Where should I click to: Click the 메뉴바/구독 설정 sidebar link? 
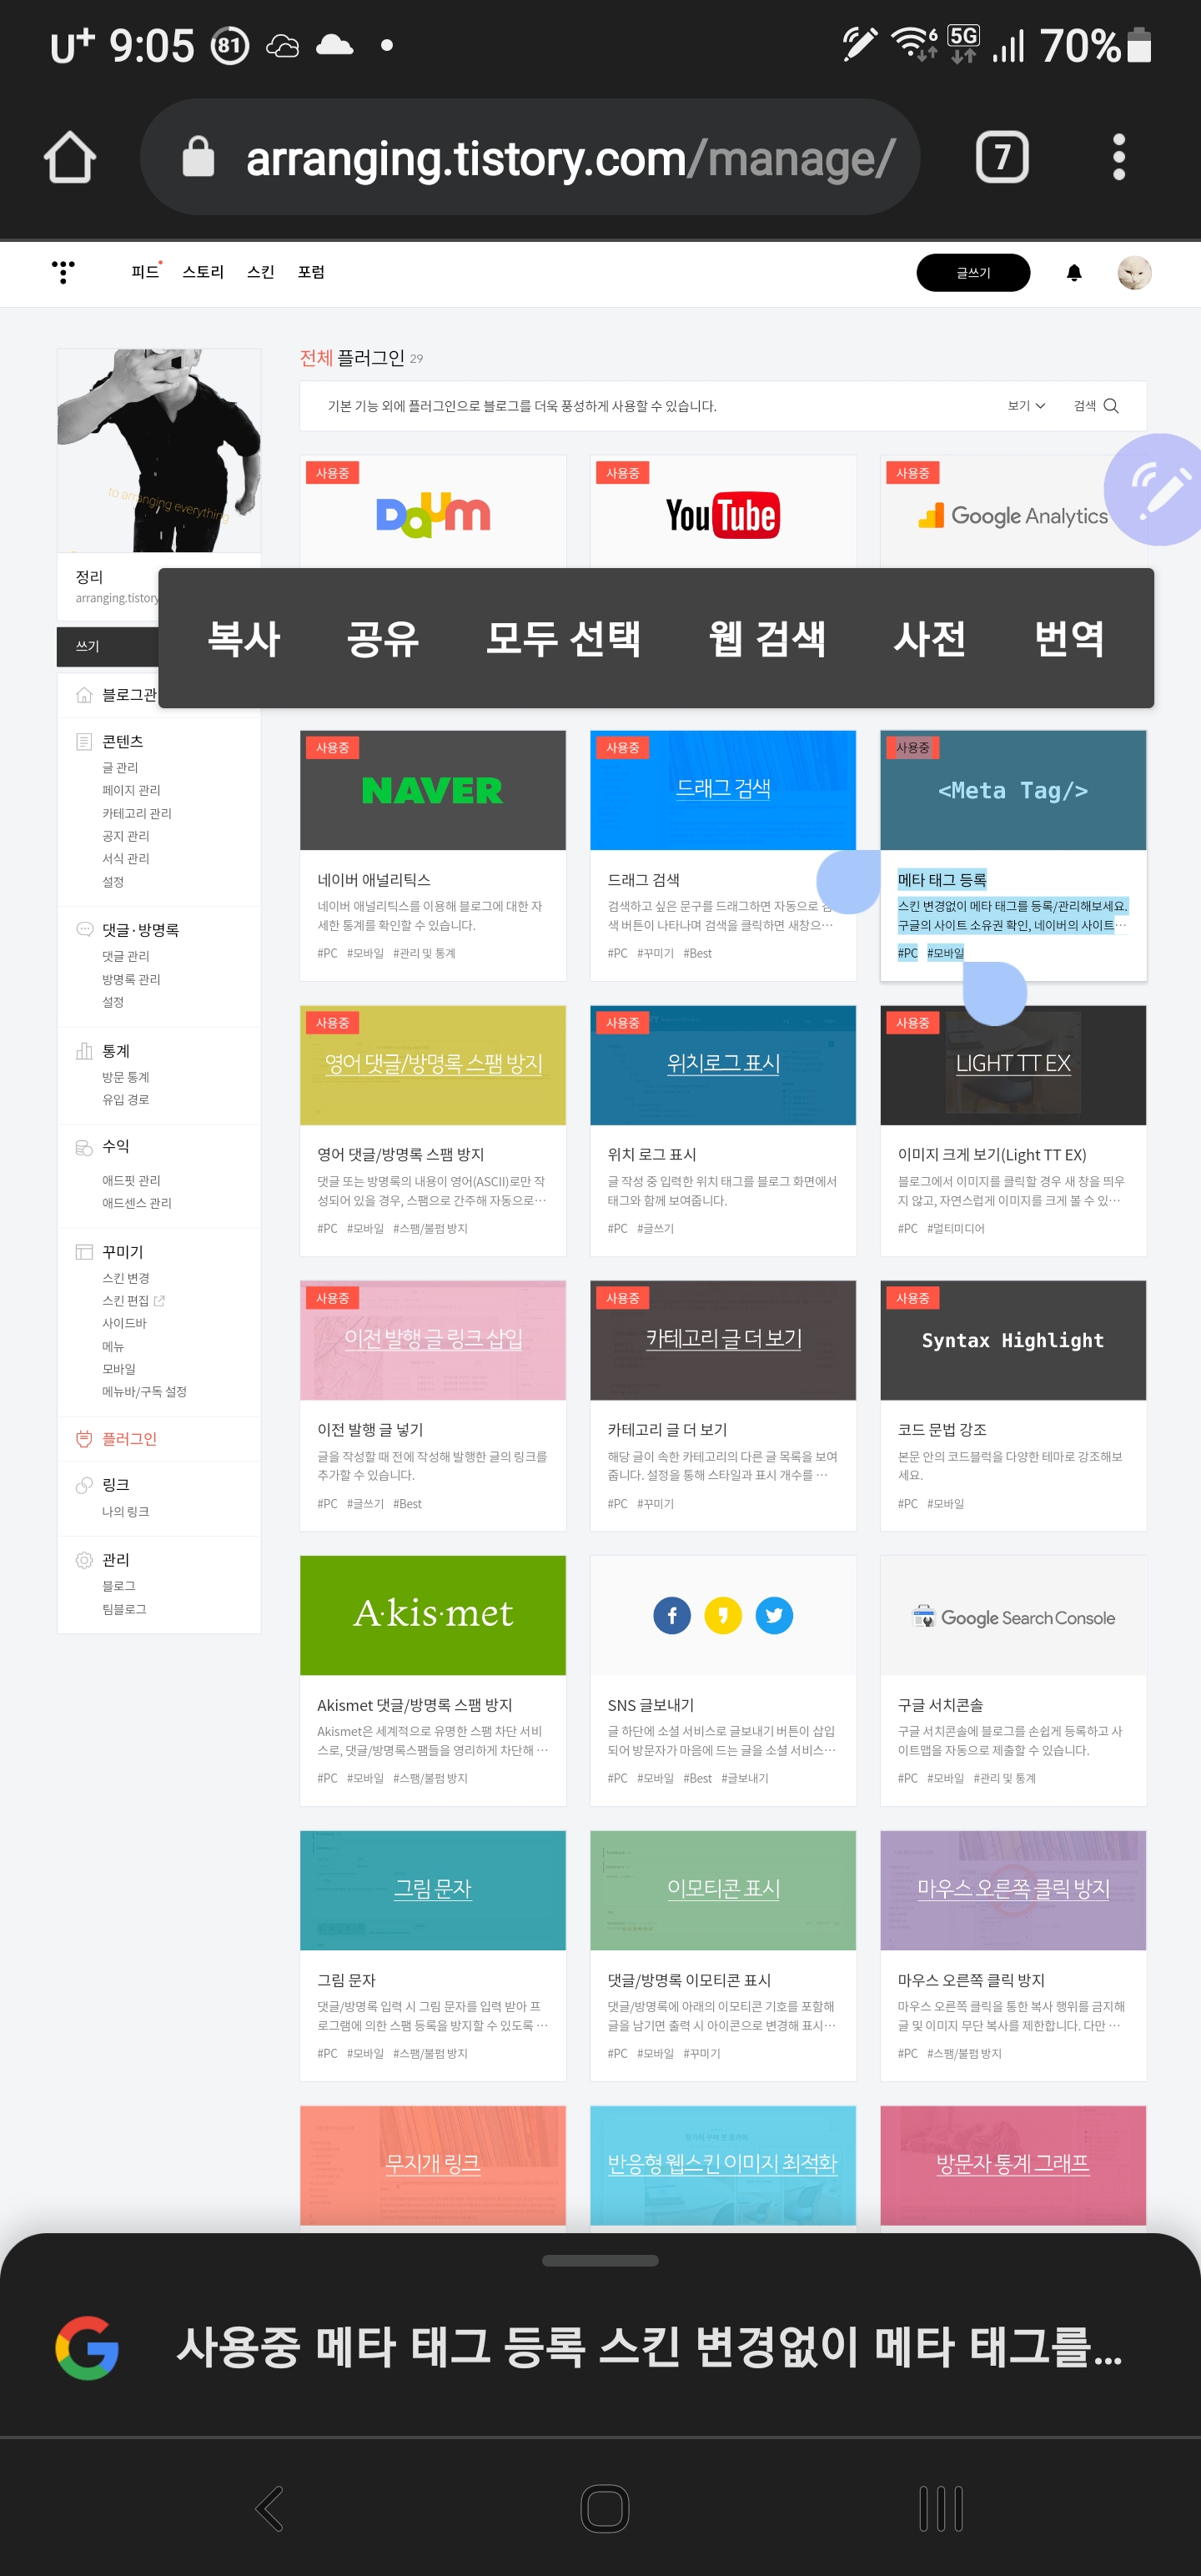click(x=144, y=1391)
